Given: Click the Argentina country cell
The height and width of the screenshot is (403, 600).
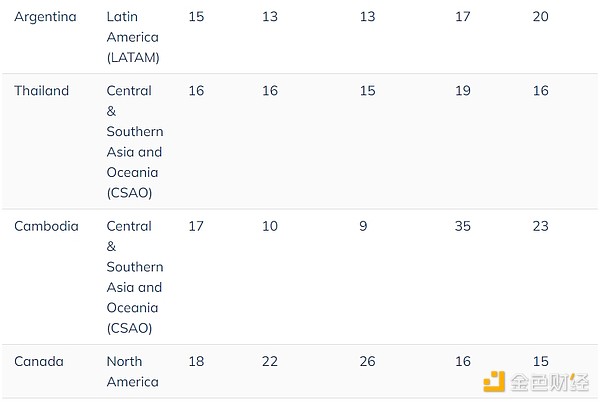Looking at the screenshot, I should (45, 16).
